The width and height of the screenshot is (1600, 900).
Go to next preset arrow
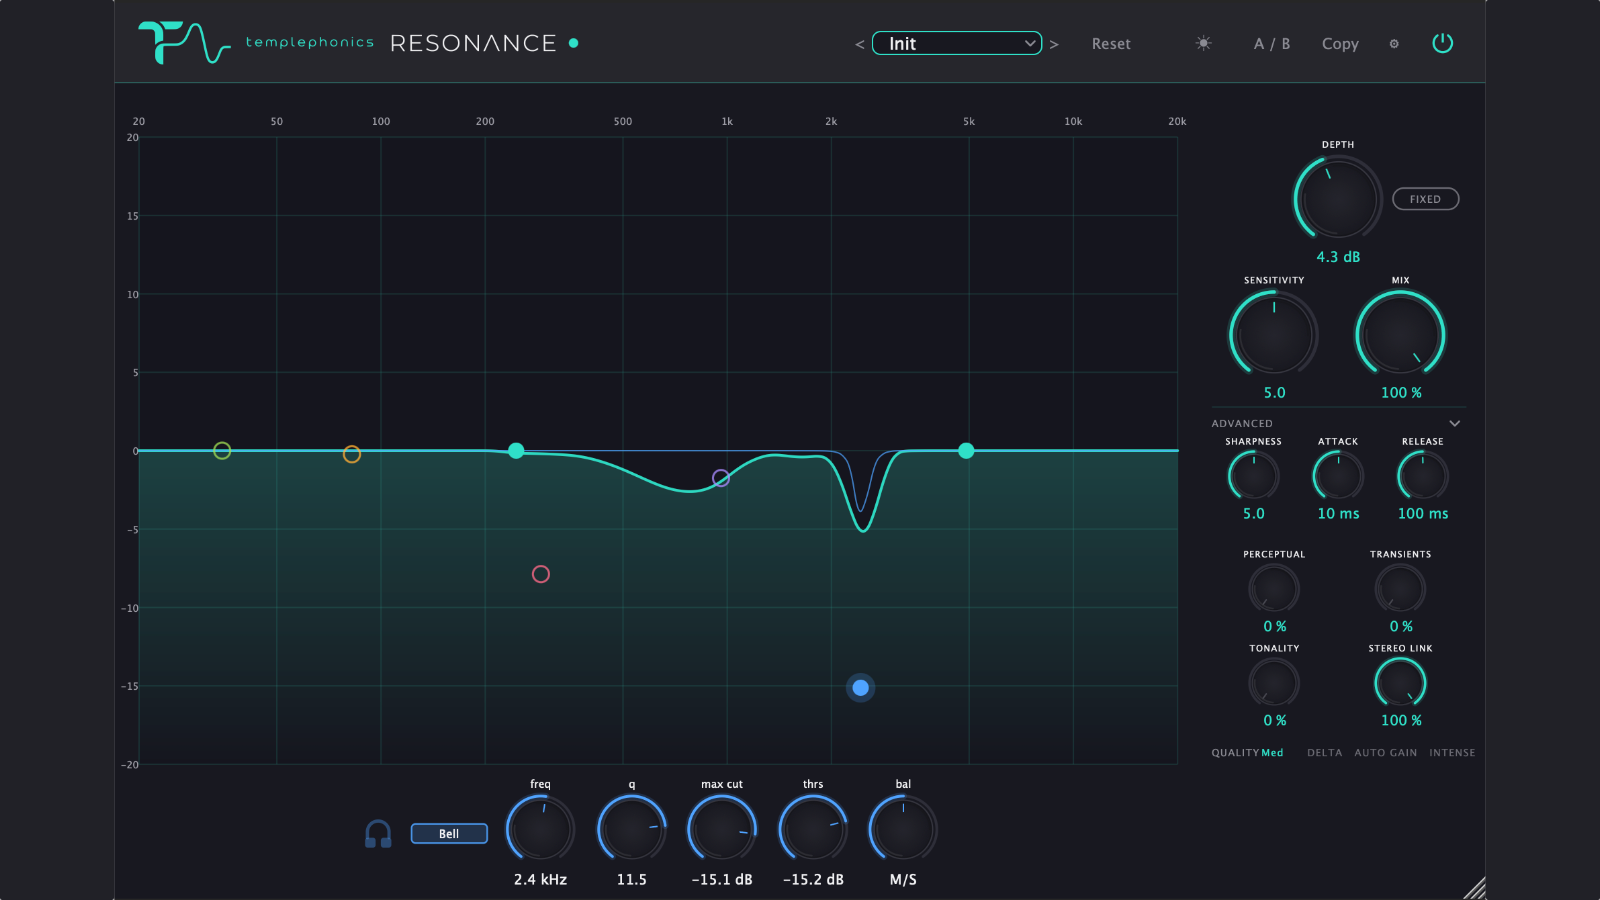click(1054, 44)
